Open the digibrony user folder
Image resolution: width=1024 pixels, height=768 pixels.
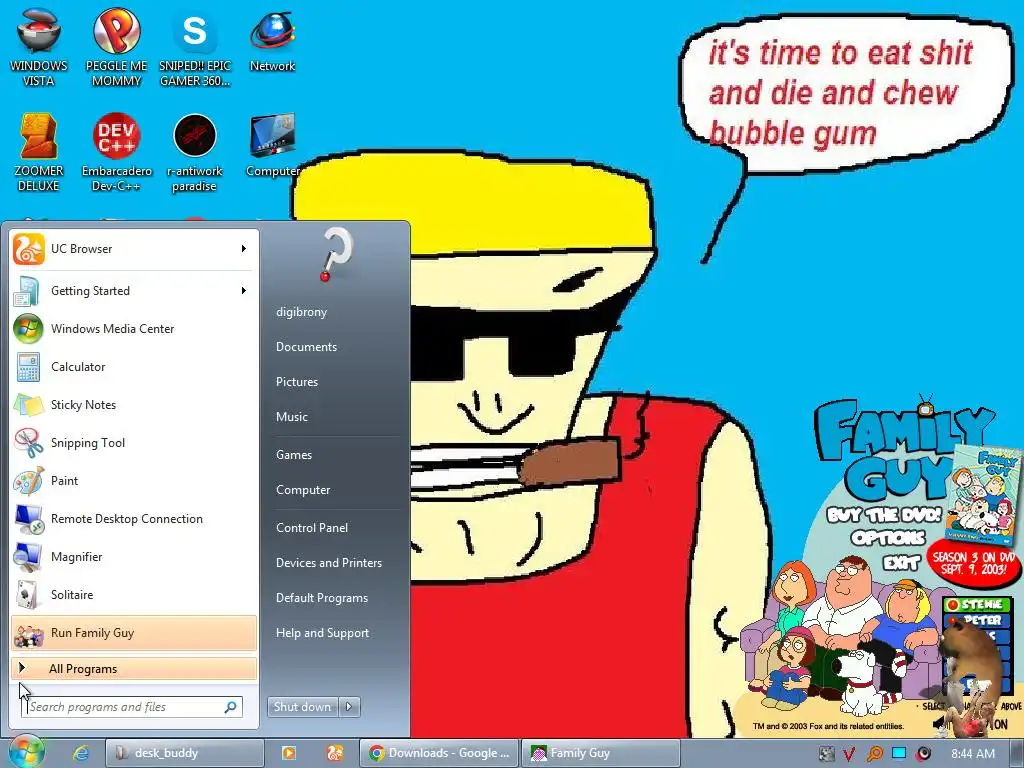click(302, 312)
